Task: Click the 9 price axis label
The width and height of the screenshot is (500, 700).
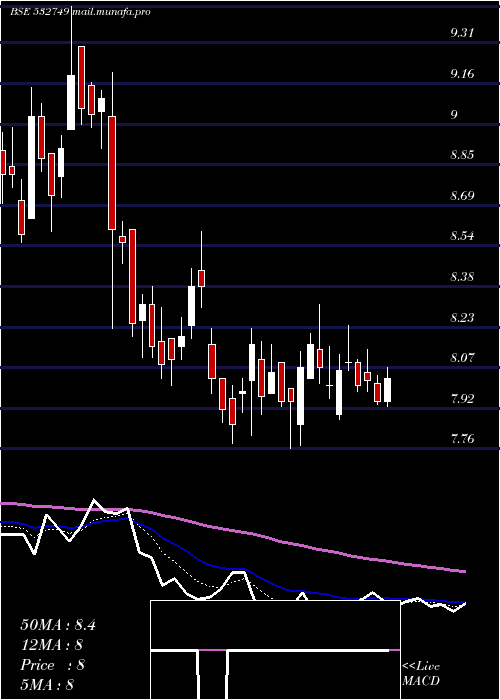Action: click(454, 115)
